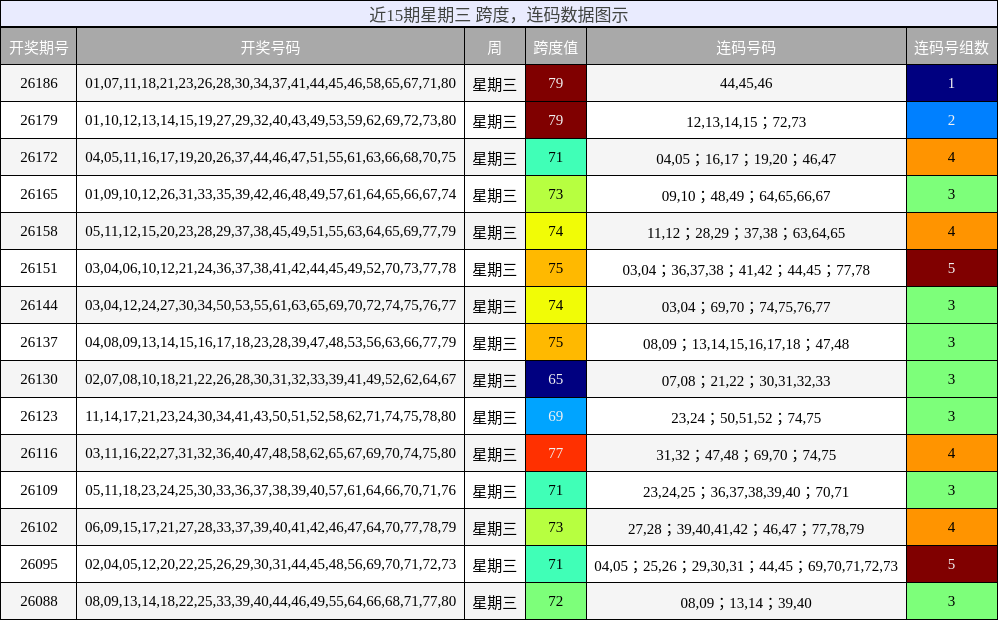
Task: Click orange span value 75 in row 26151
Action: pos(556,268)
